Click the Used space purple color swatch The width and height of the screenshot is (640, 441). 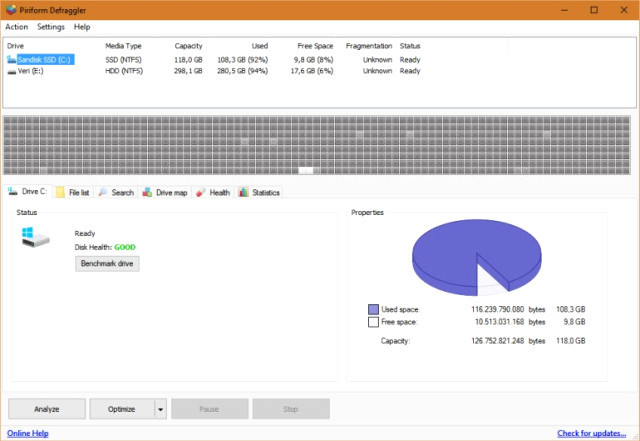[x=373, y=310]
